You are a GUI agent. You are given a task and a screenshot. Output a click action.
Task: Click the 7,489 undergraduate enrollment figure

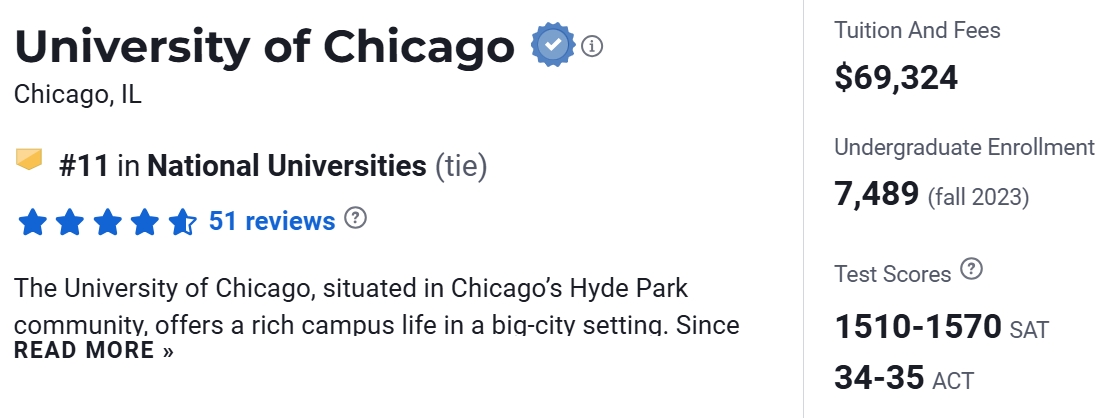[877, 194]
